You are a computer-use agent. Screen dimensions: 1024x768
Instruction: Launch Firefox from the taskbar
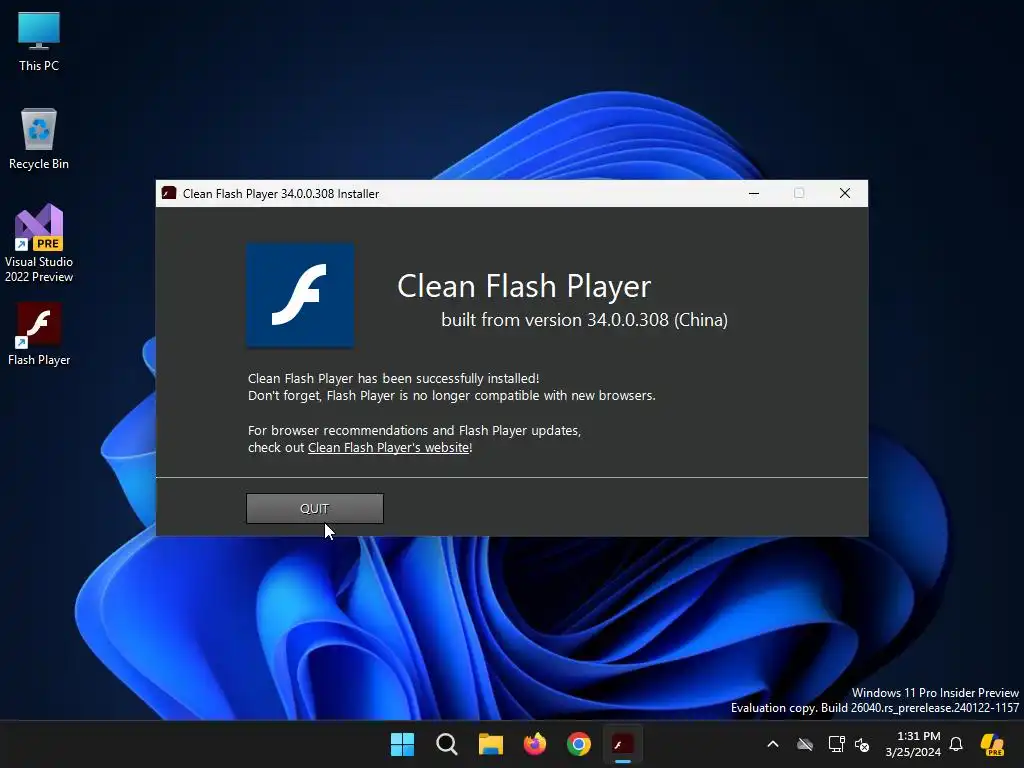pos(535,744)
